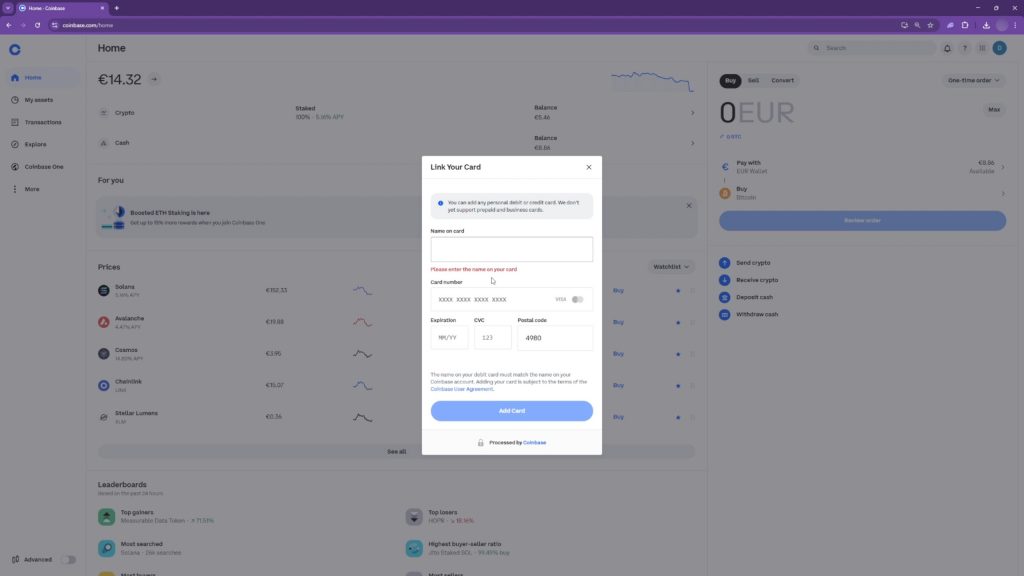Expand the Buy Bitcoin asset row

point(862,193)
